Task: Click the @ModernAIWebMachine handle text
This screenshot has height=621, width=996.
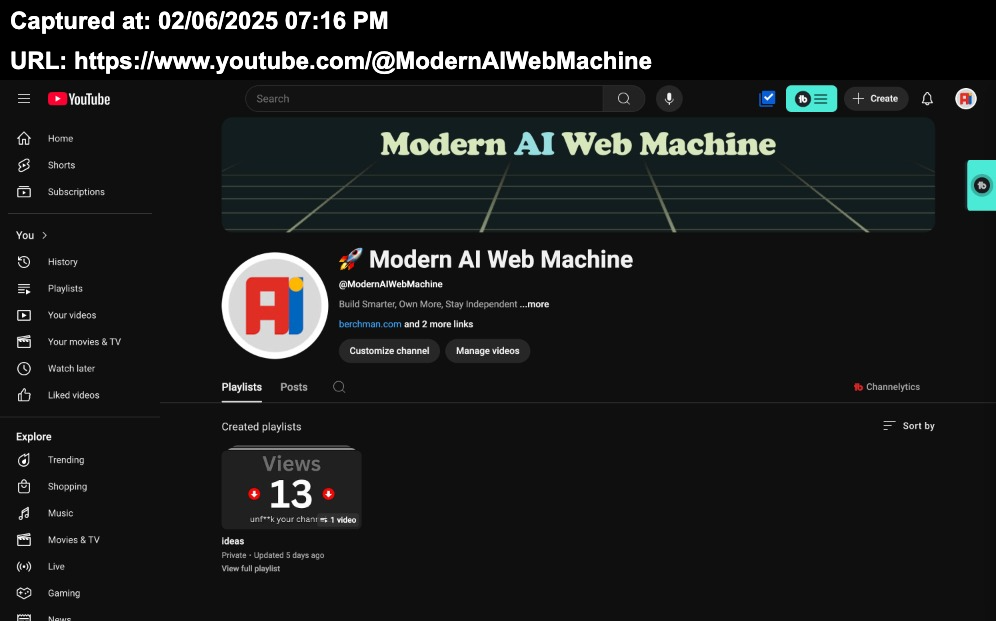Action: pyautogui.click(x=391, y=284)
